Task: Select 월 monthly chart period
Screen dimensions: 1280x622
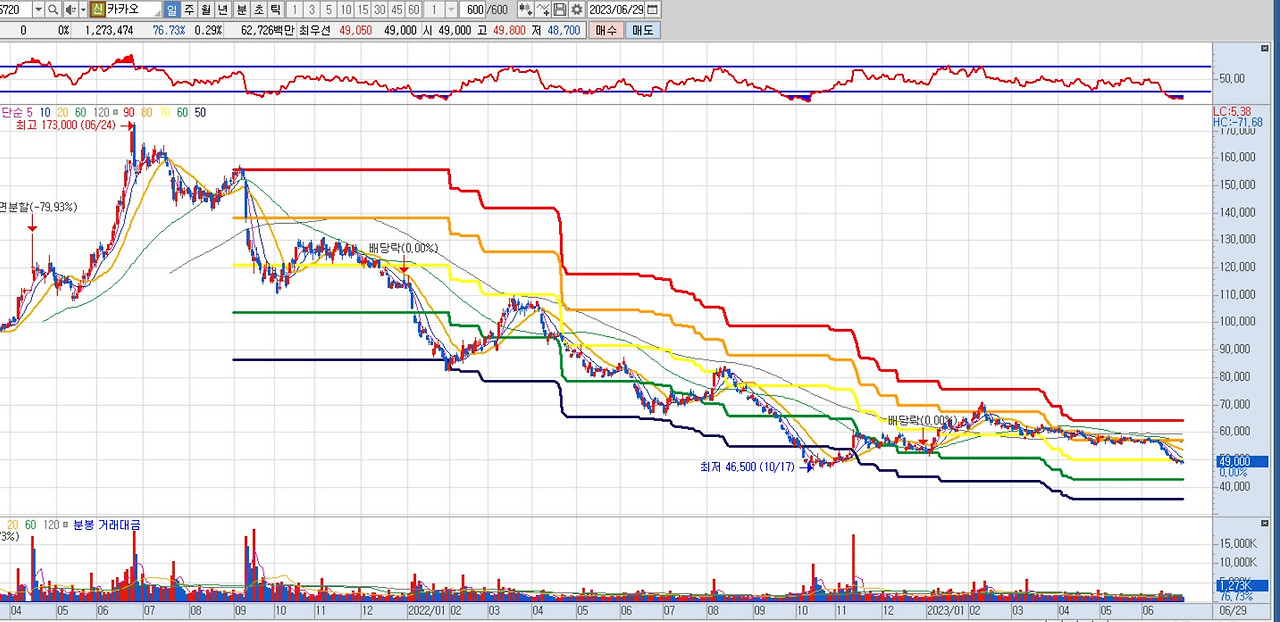Action: coord(206,9)
